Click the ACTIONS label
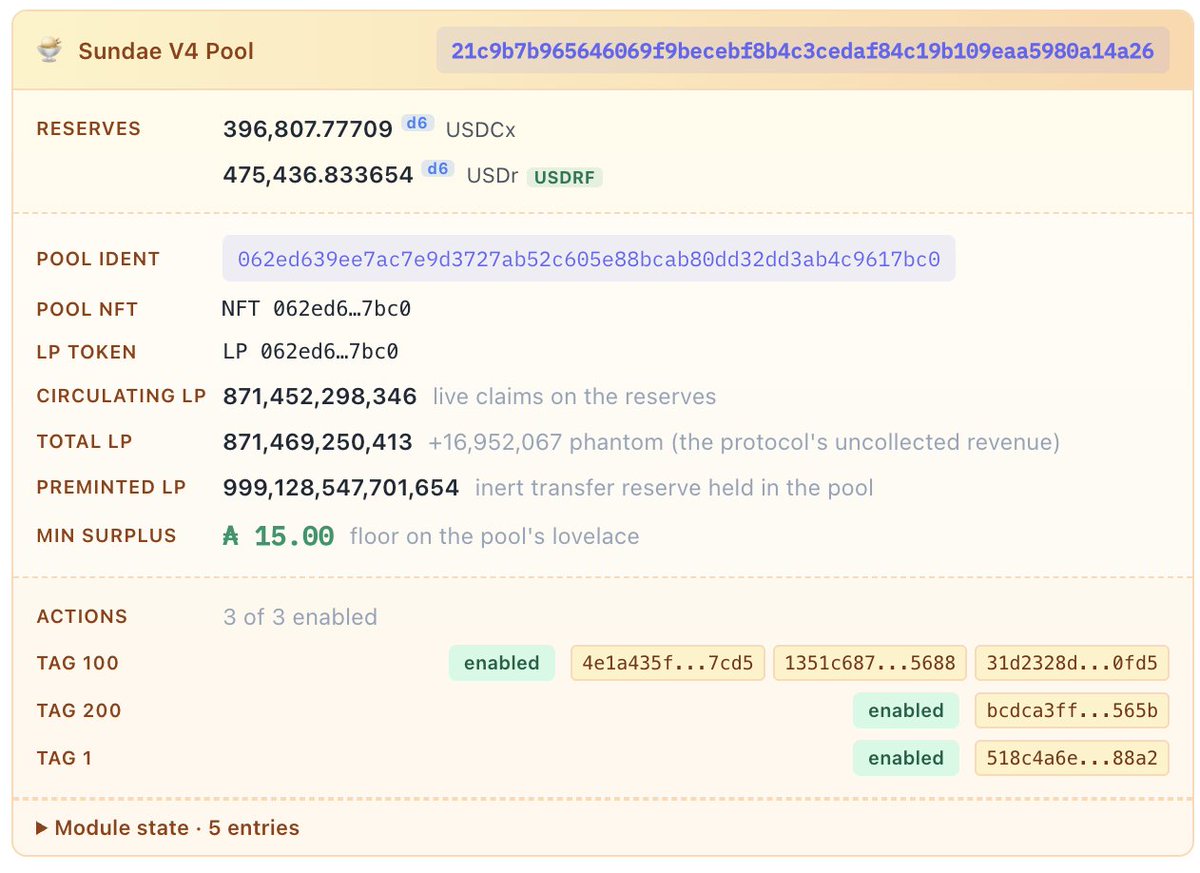This screenshot has width=1200, height=873. pyautogui.click(x=82, y=616)
